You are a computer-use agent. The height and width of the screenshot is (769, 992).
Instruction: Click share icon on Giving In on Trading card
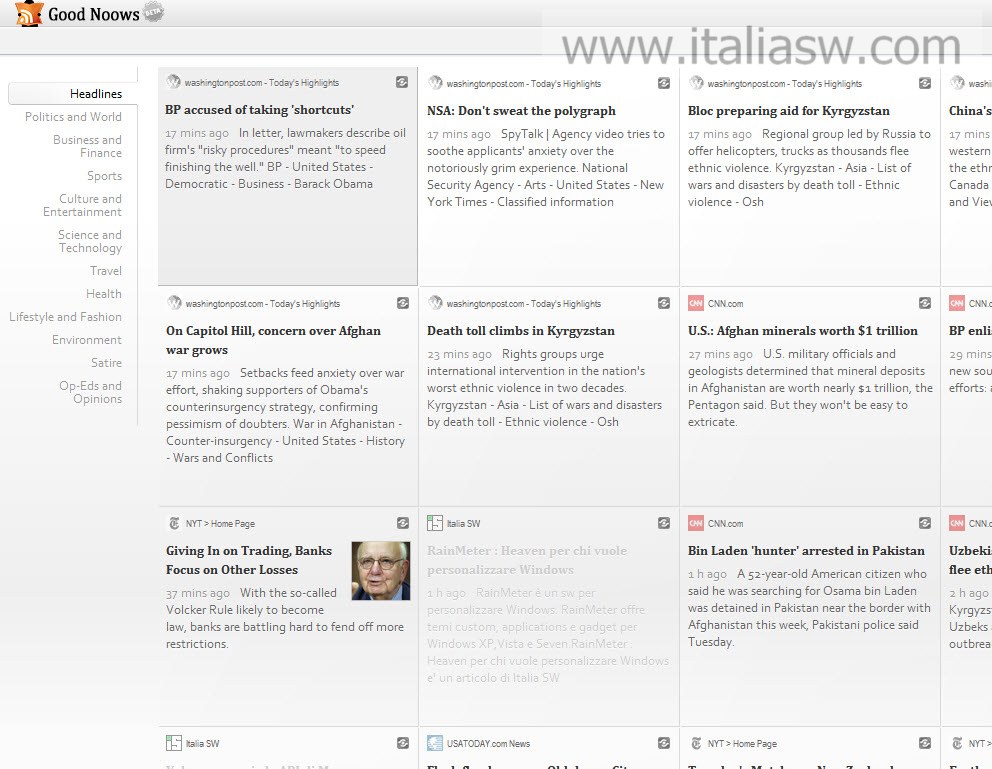click(x=403, y=523)
